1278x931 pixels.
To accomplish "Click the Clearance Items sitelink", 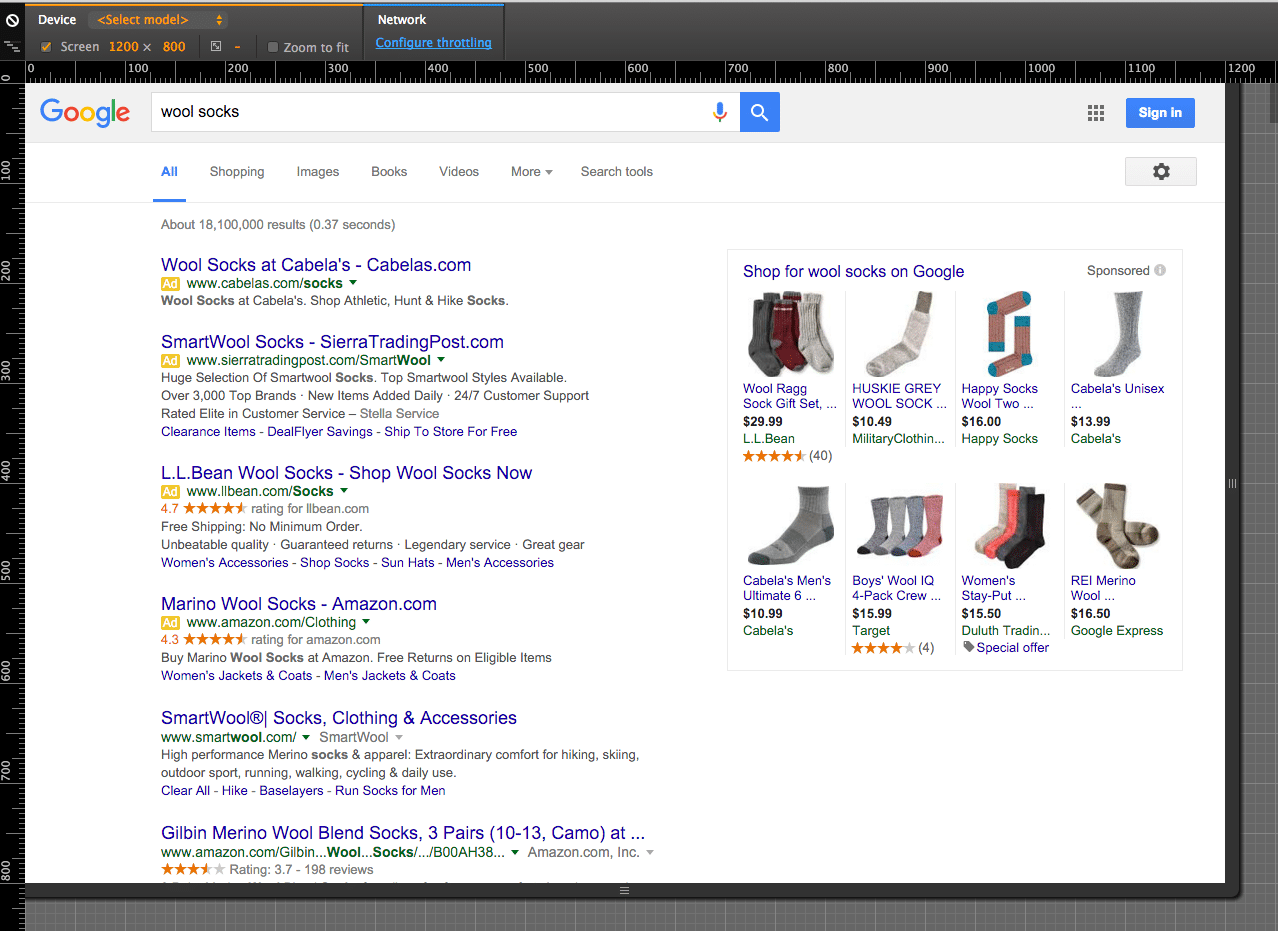I will (x=208, y=432).
